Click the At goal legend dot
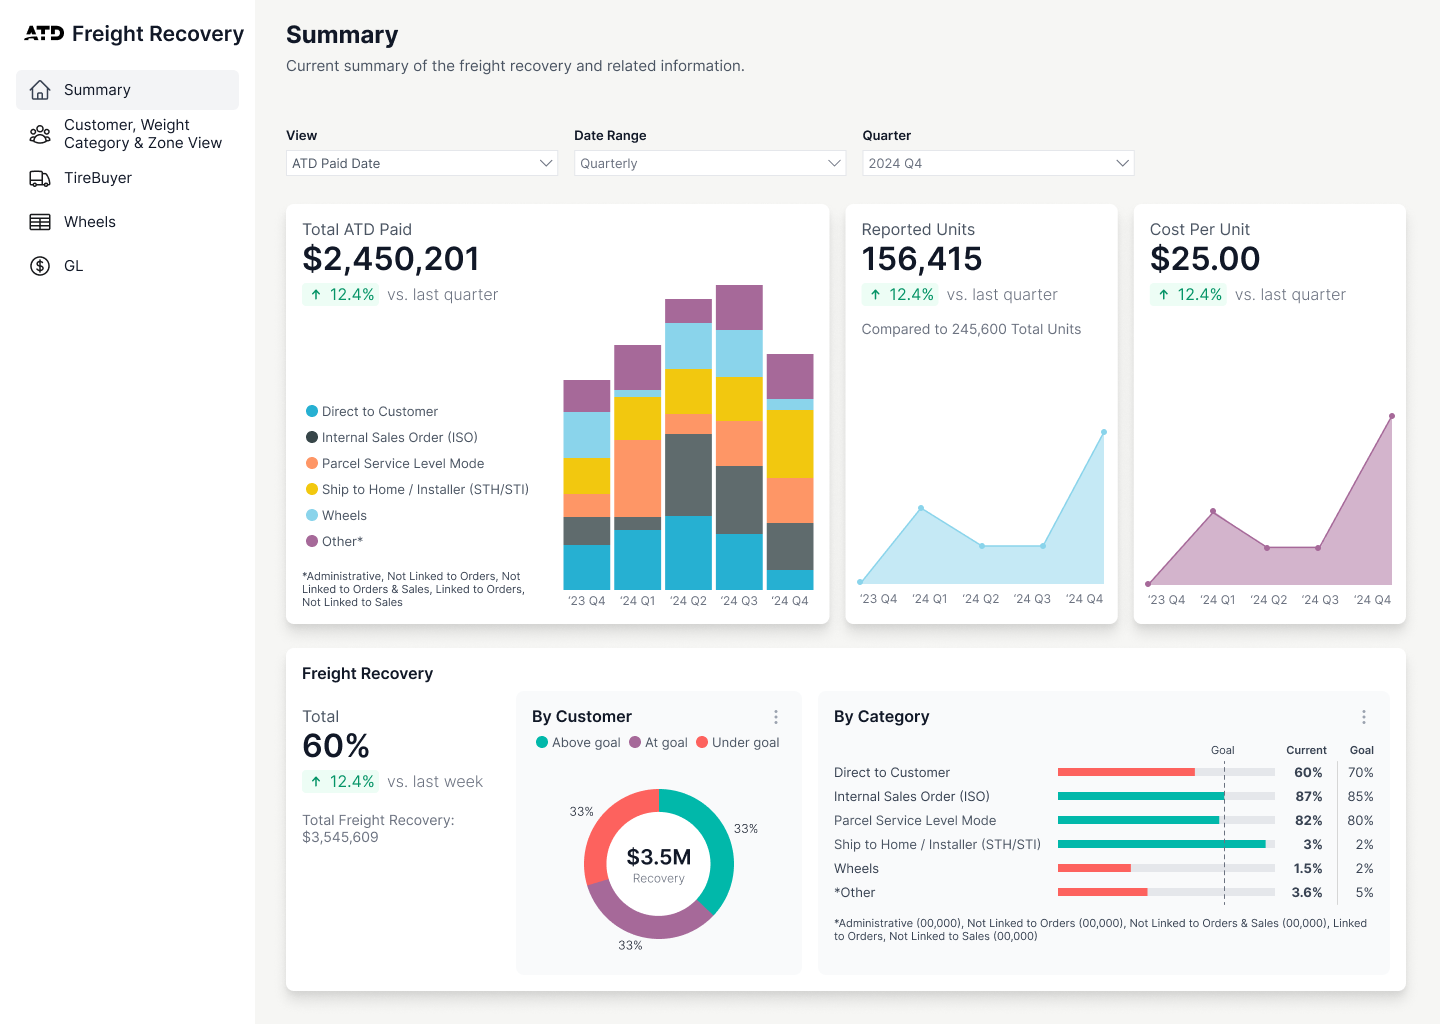This screenshot has width=1440, height=1024. (635, 742)
